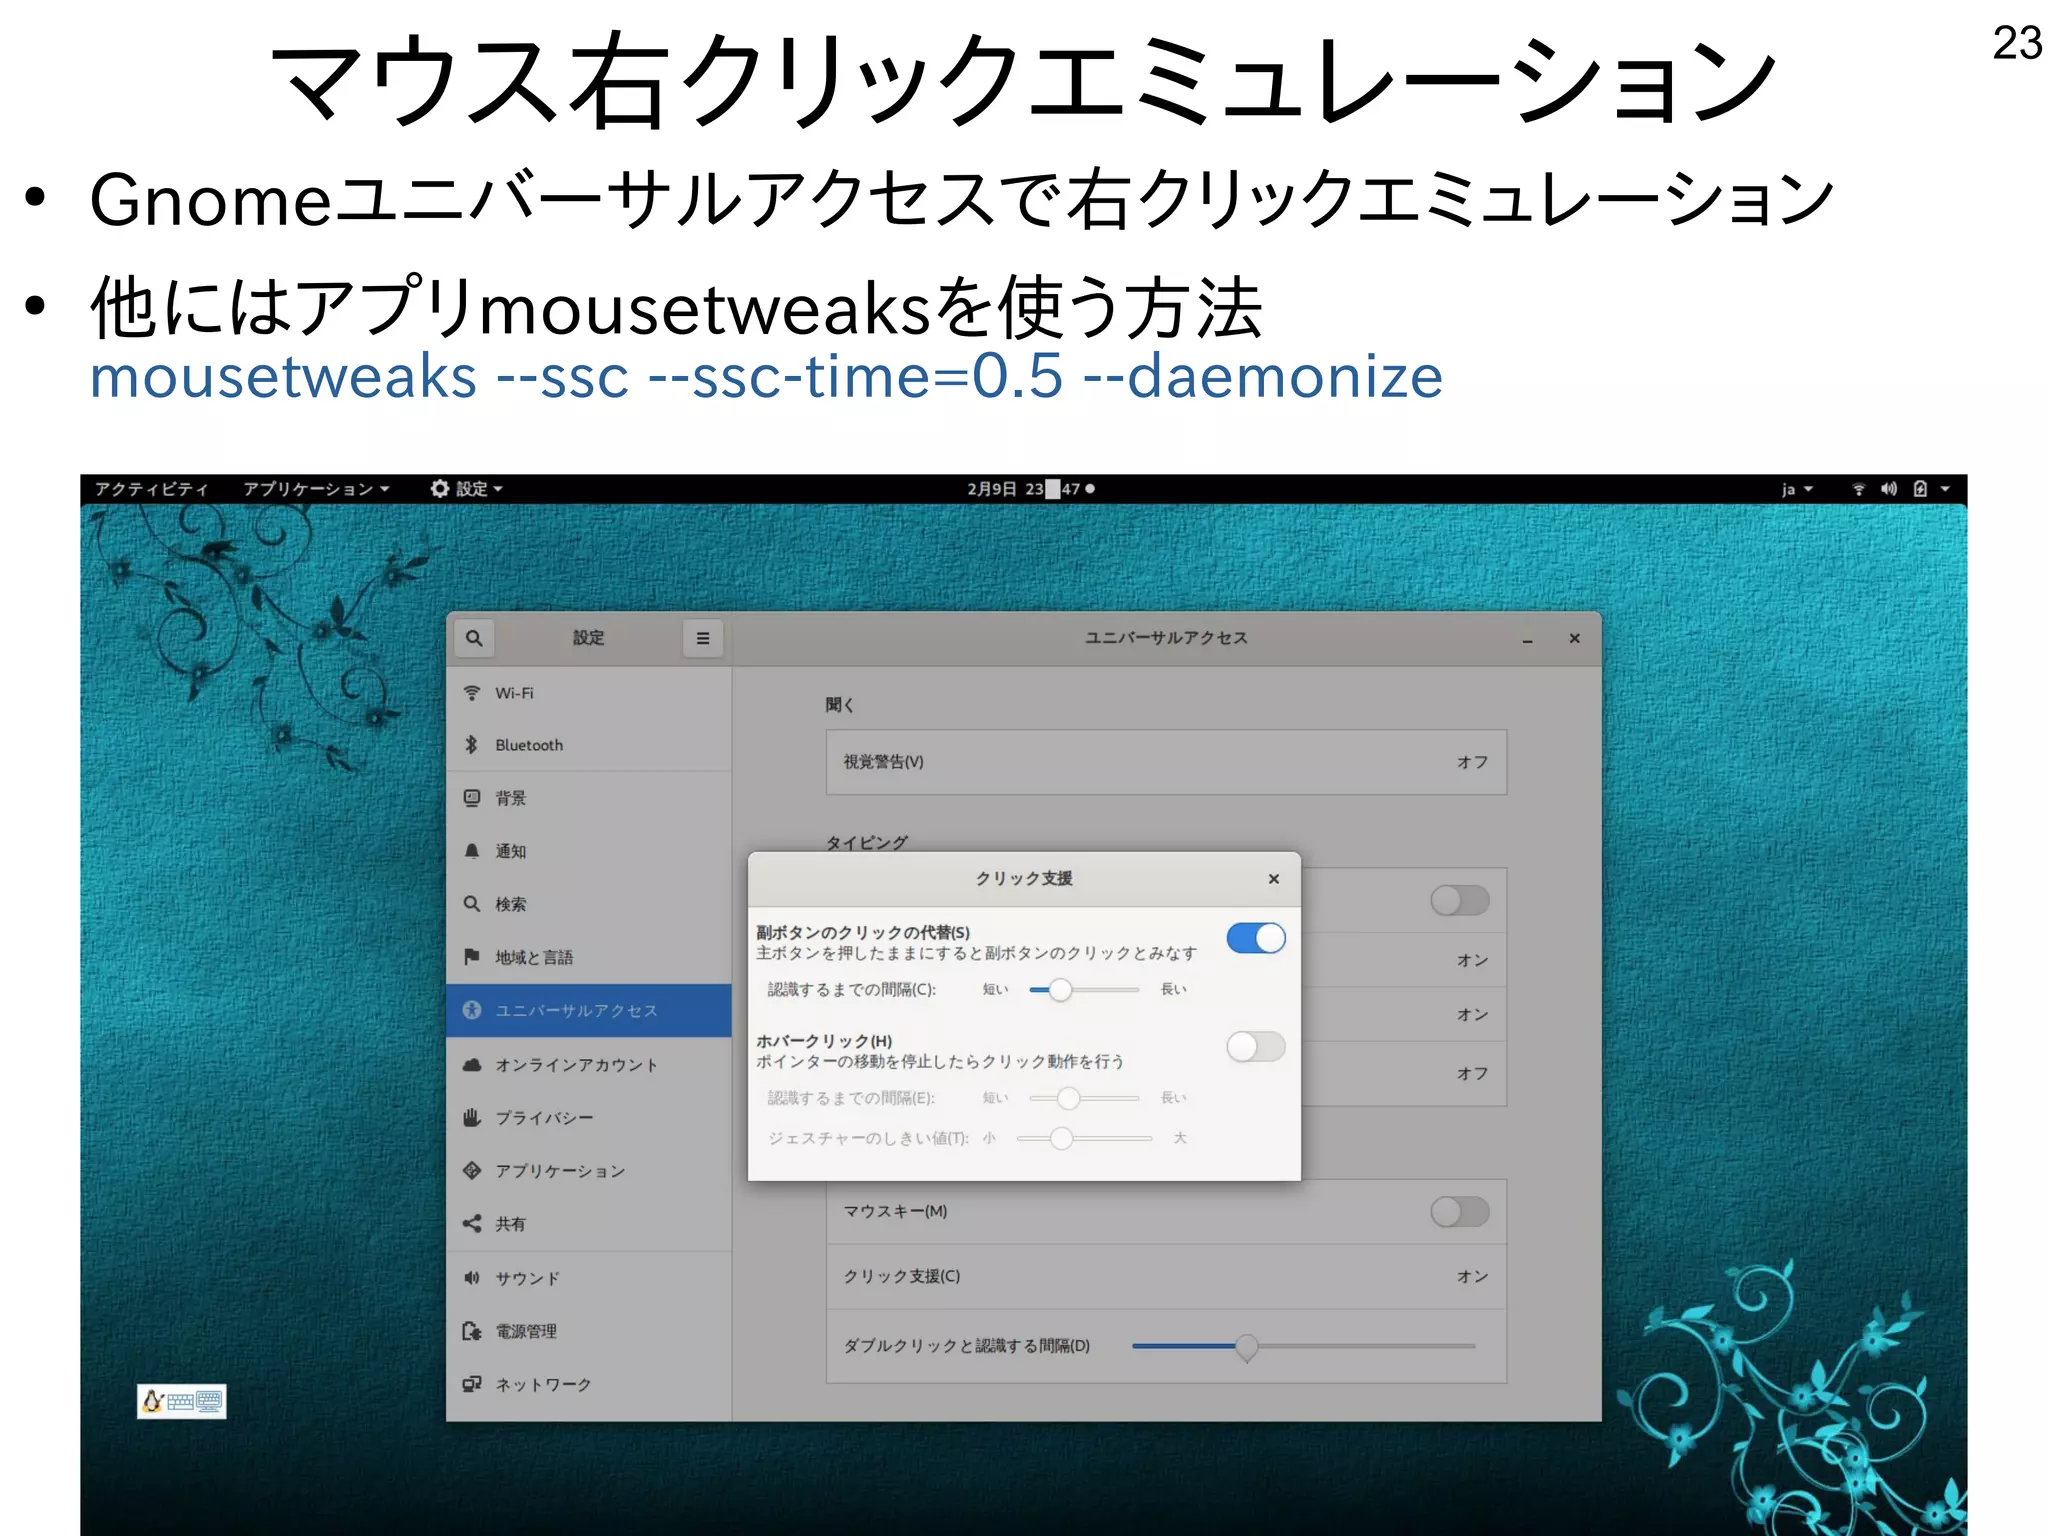
Task: Select 共有 in sidebar
Action: (x=589, y=1223)
